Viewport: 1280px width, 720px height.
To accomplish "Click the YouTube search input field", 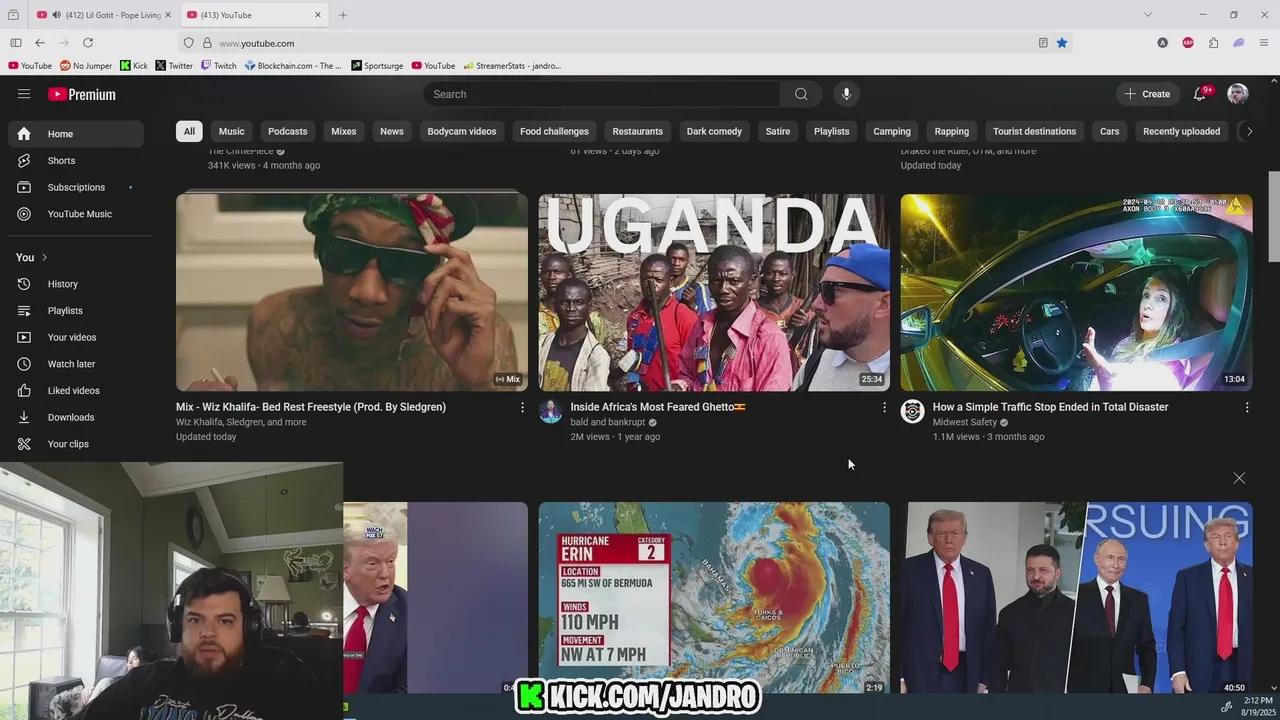I will (602, 94).
